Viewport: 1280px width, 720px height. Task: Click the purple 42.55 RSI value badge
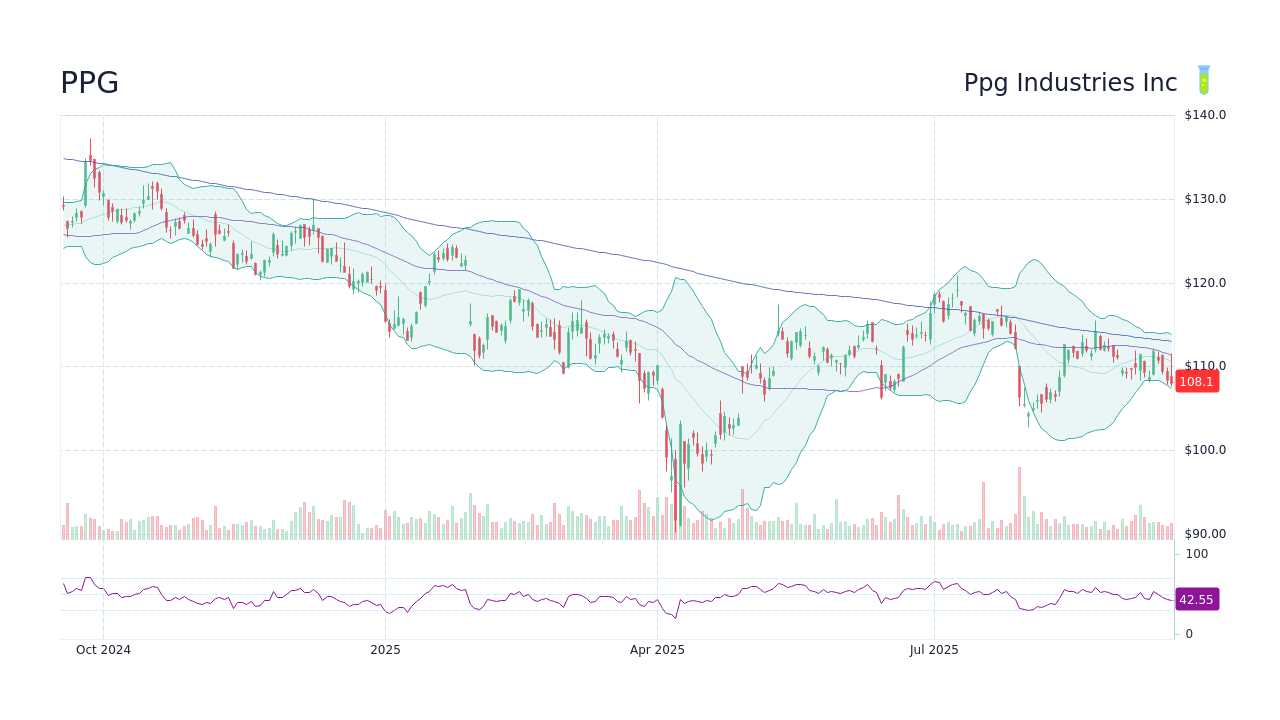click(x=1196, y=599)
